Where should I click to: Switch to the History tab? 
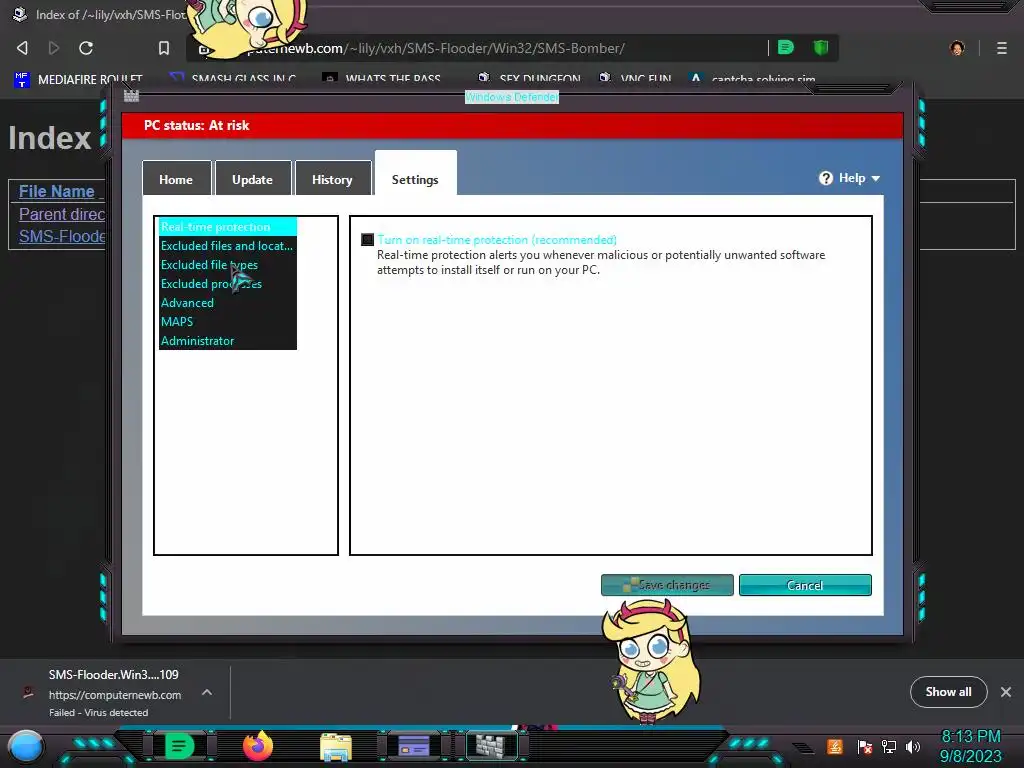coord(332,178)
